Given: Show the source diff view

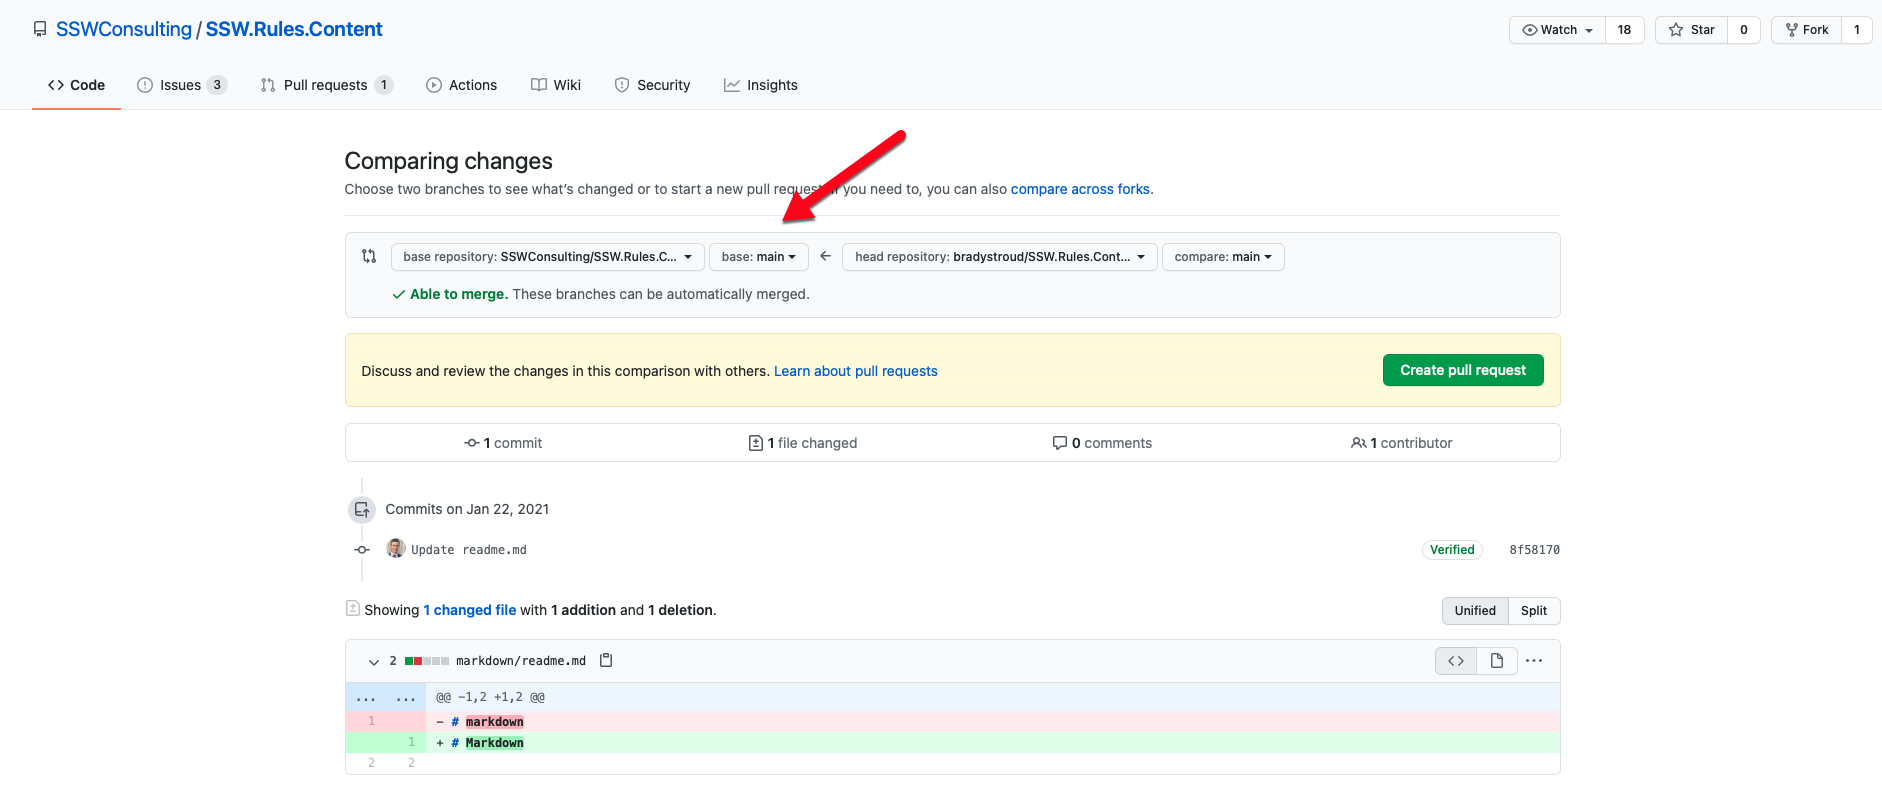Looking at the screenshot, I should click(1456, 661).
